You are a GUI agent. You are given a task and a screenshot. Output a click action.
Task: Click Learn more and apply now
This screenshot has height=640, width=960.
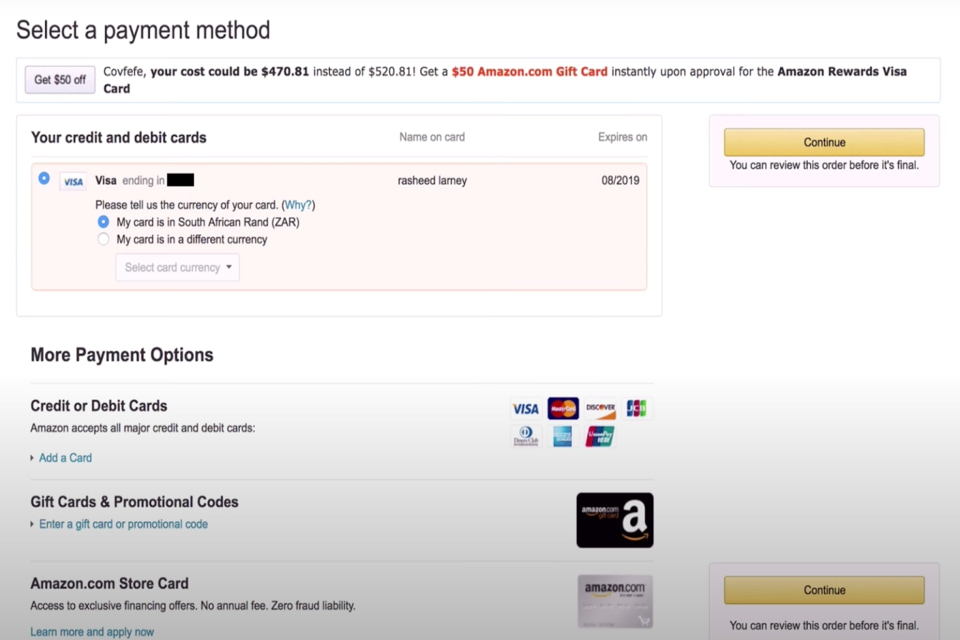92,631
